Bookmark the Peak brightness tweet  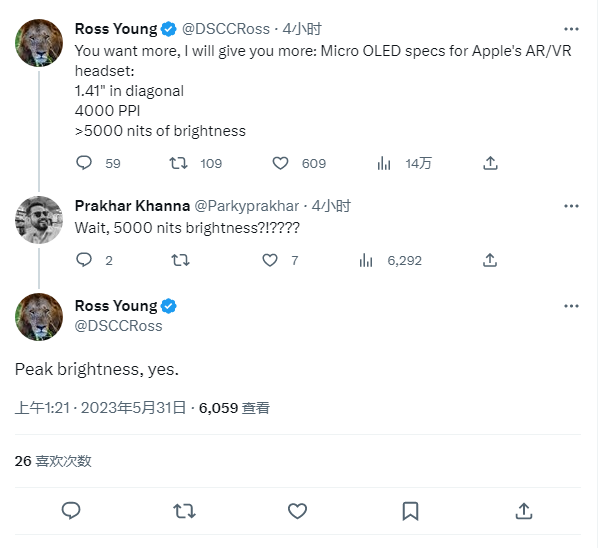tap(410, 511)
